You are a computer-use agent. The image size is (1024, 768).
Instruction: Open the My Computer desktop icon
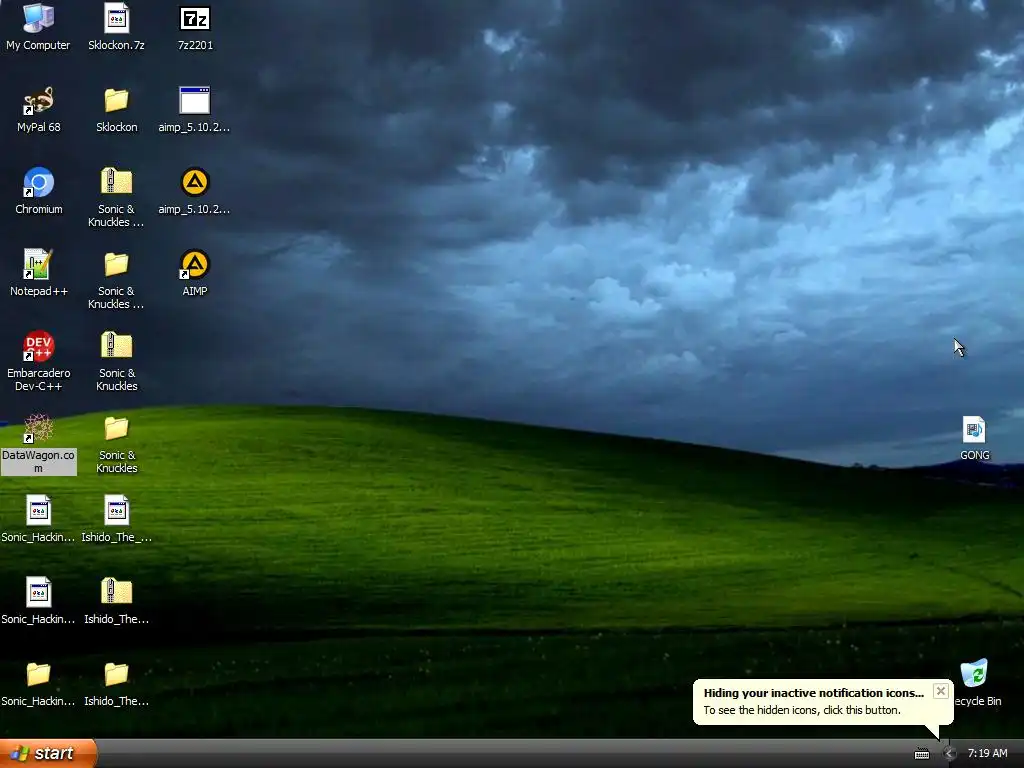coord(38,26)
